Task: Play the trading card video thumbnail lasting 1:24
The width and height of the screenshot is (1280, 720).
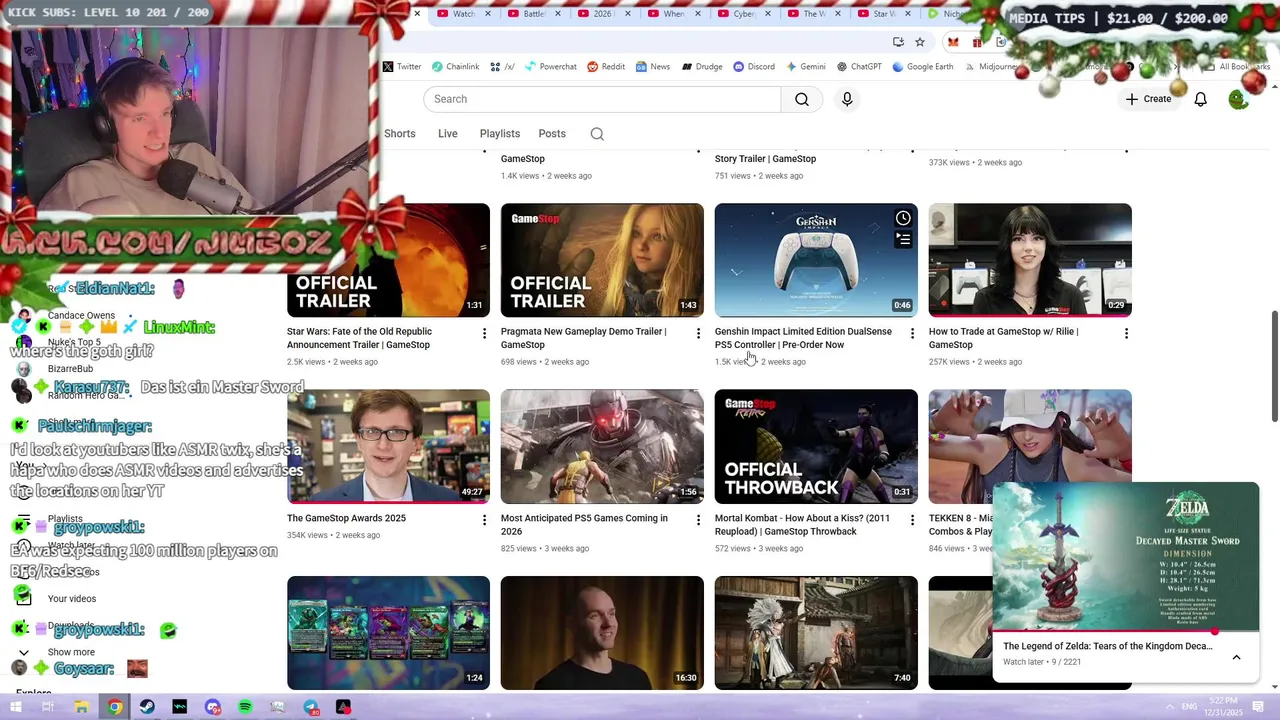Action: tap(388, 633)
